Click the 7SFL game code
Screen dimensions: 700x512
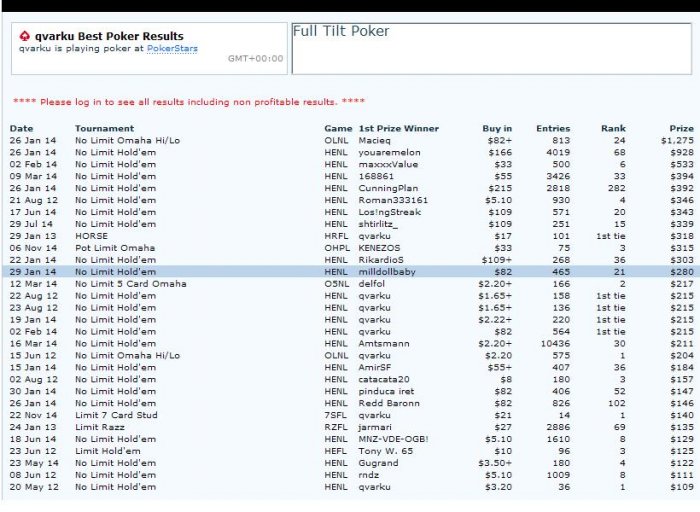335,415
